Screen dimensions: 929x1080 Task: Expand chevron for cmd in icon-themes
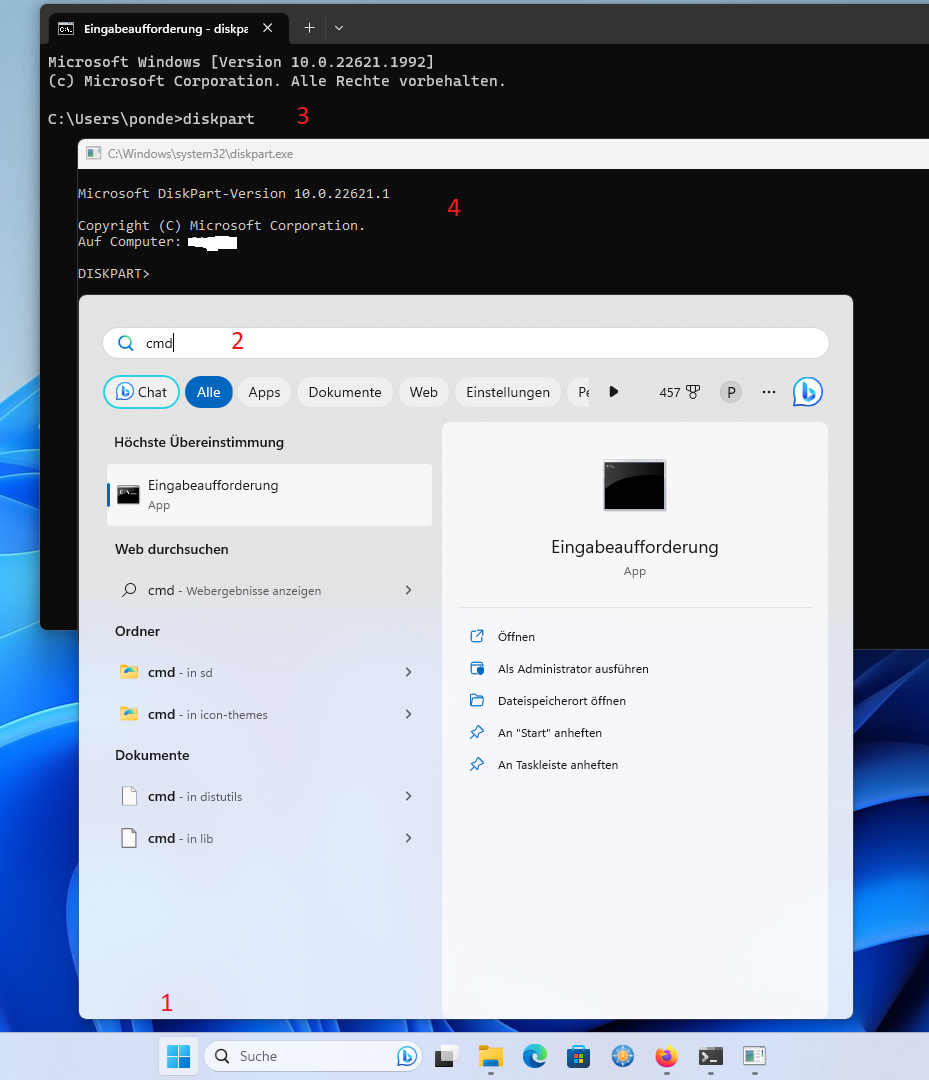click(x=408, y=714)
